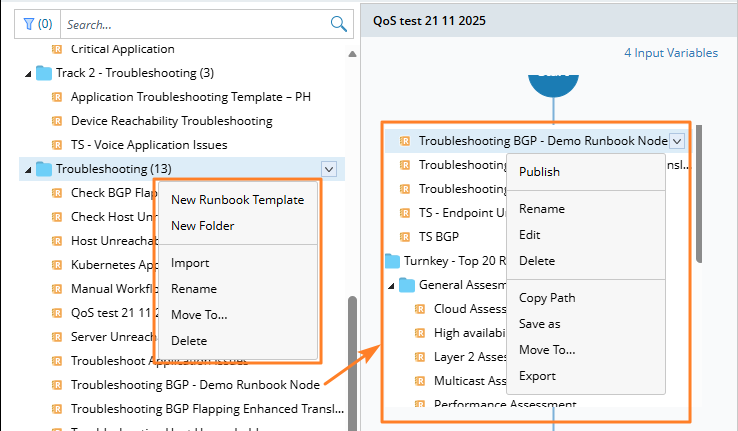Image resolution: width=738 pixels, height=431 pixels.
Task: Select Import from the folder menu
Action: (190, 263)
